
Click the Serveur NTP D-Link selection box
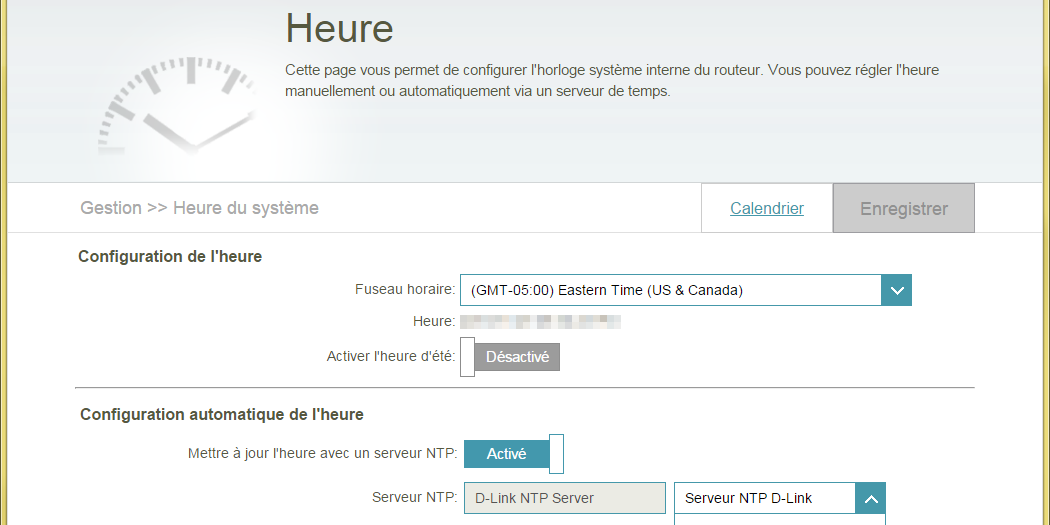765,498
